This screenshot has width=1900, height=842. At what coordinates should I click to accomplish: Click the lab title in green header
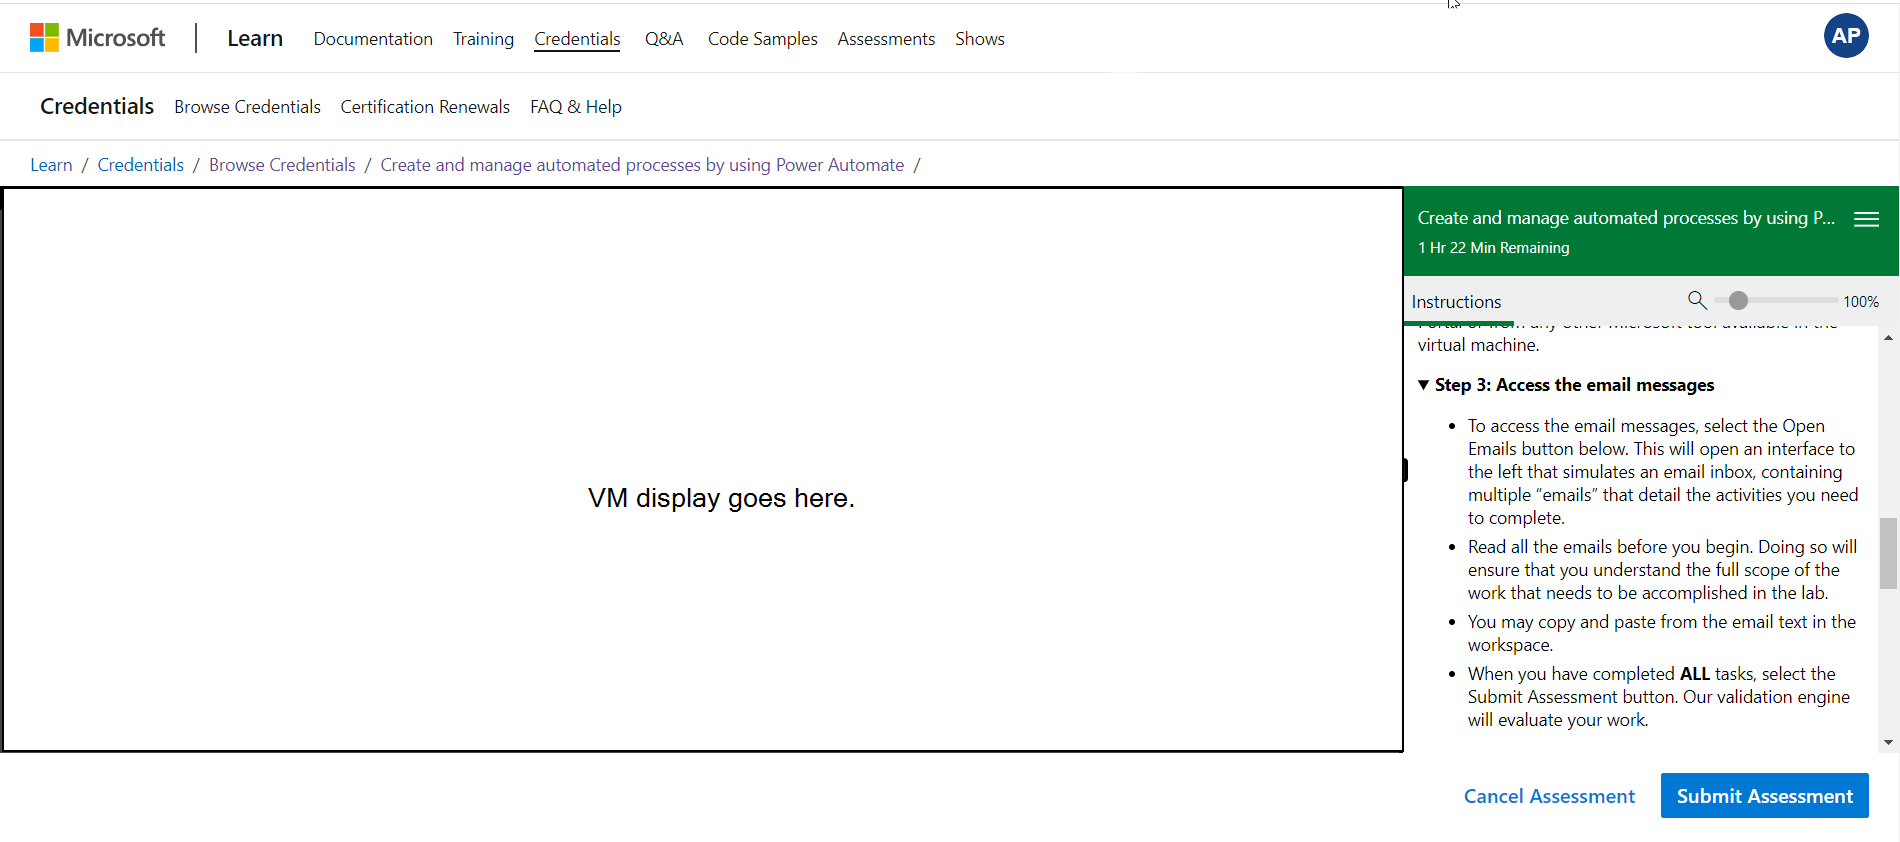1626,218
